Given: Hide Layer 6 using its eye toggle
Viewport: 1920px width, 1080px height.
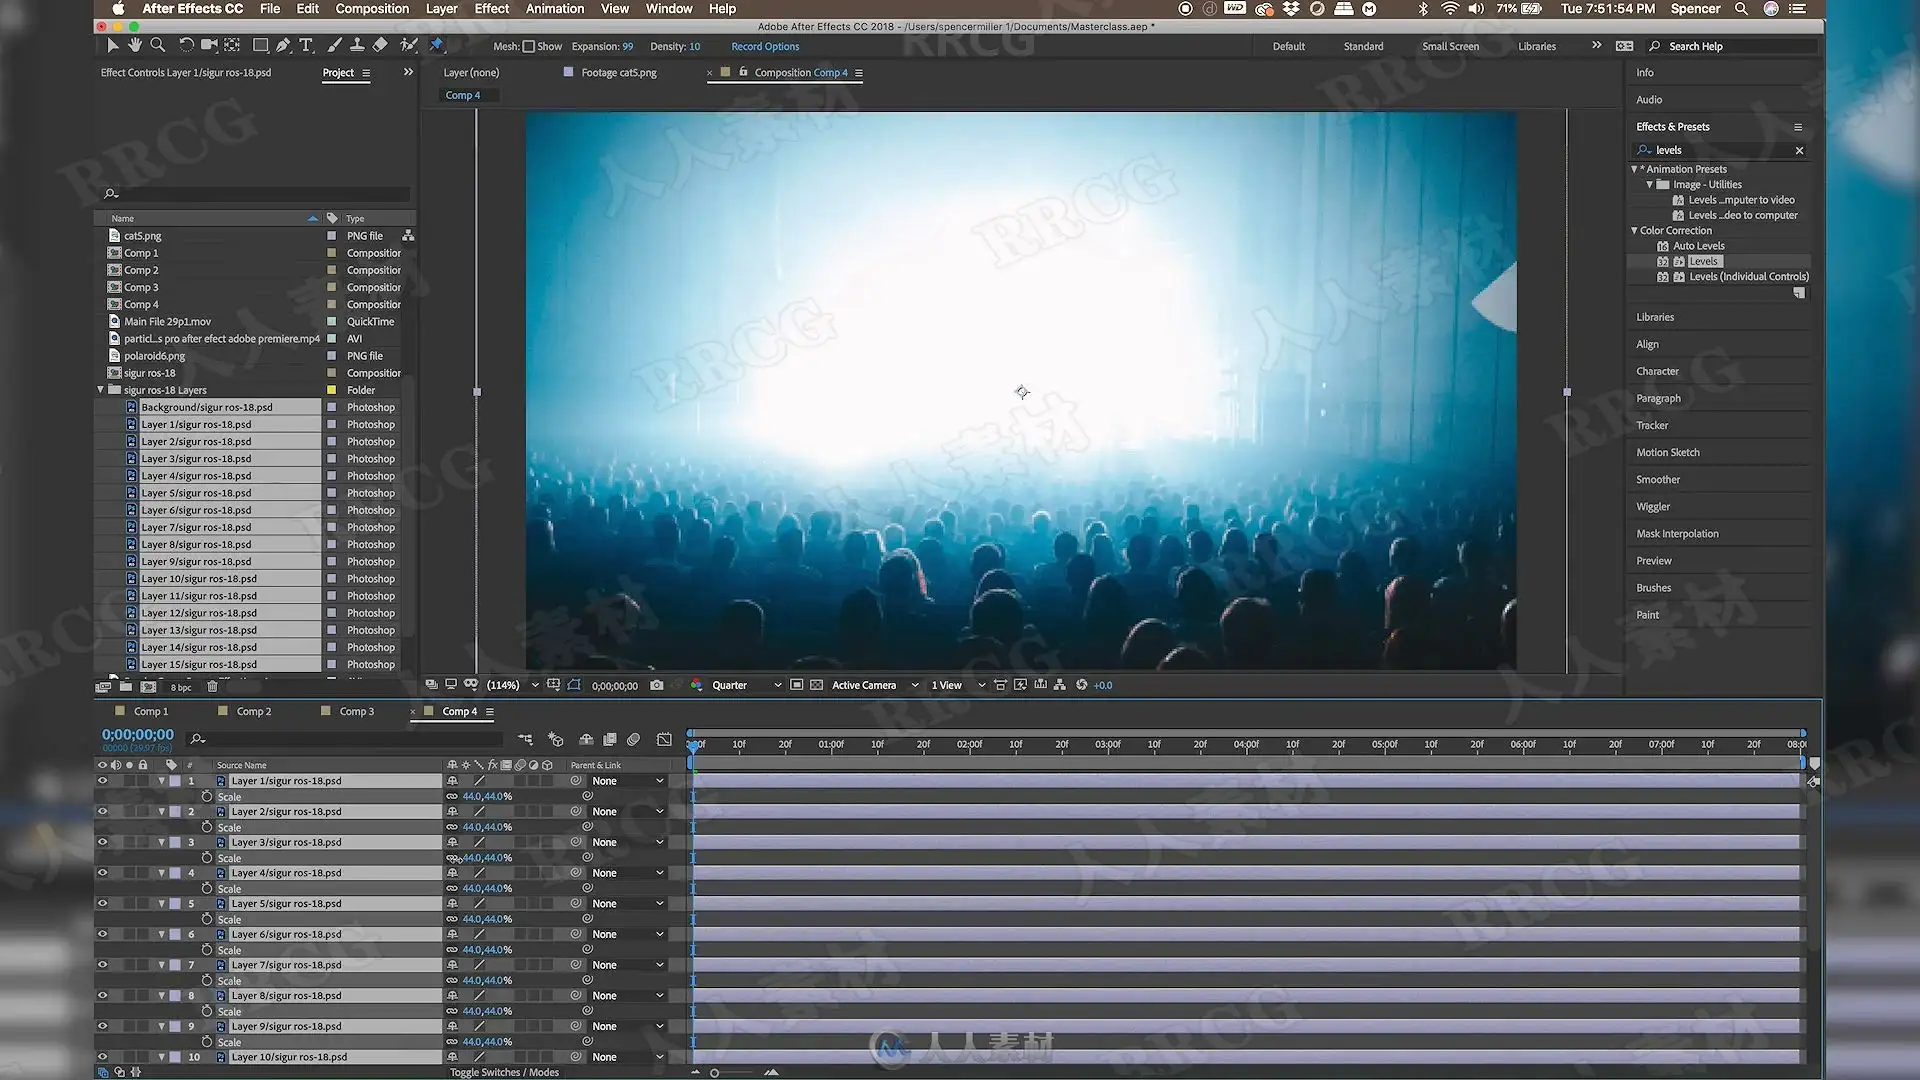Looking at the screenshot, I should pyautogui.click(x=102, y=934).
